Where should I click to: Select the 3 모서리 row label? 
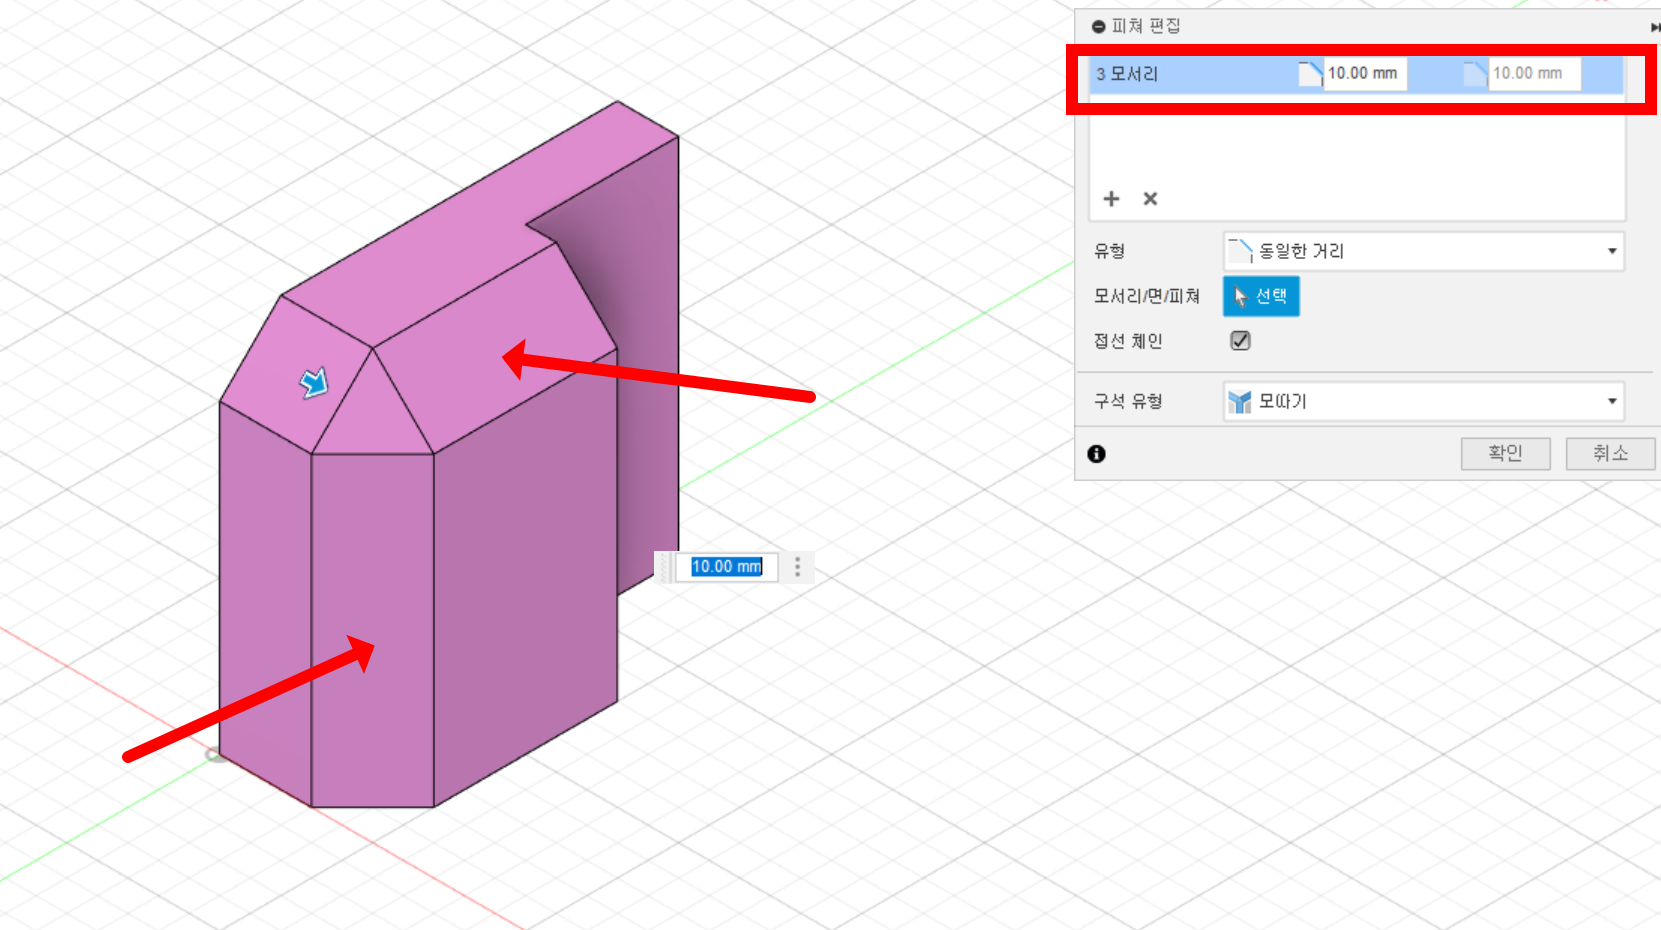pyautogui.click(x=1127, y=74)
